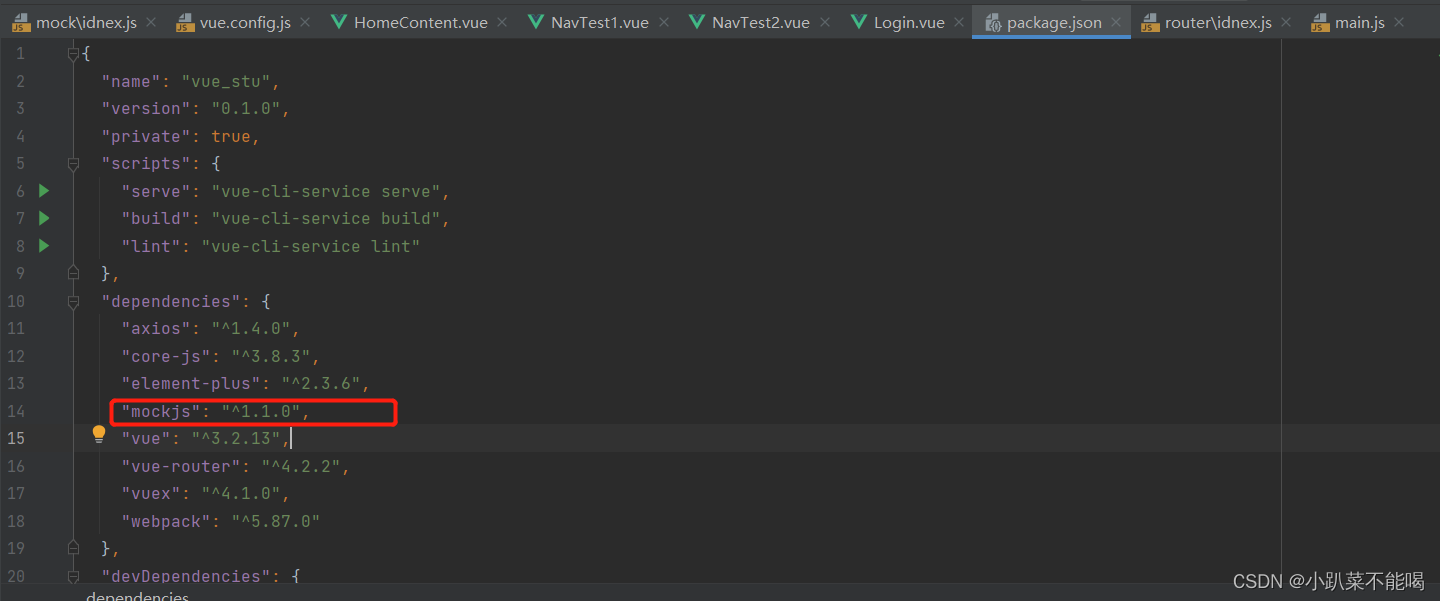Open the lightbulb intention actions icon

point(98,433)
